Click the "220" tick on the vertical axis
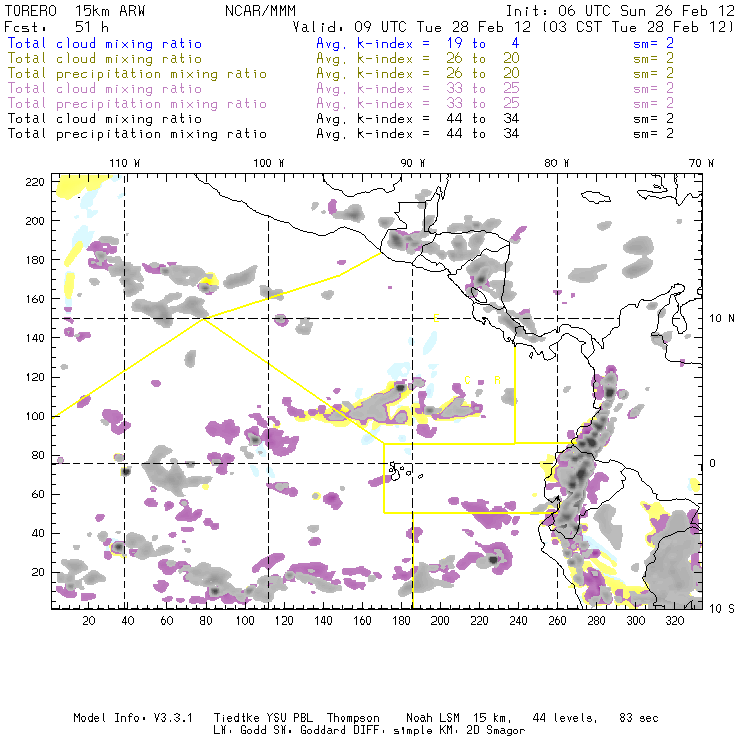 click(x=35, y=182)
